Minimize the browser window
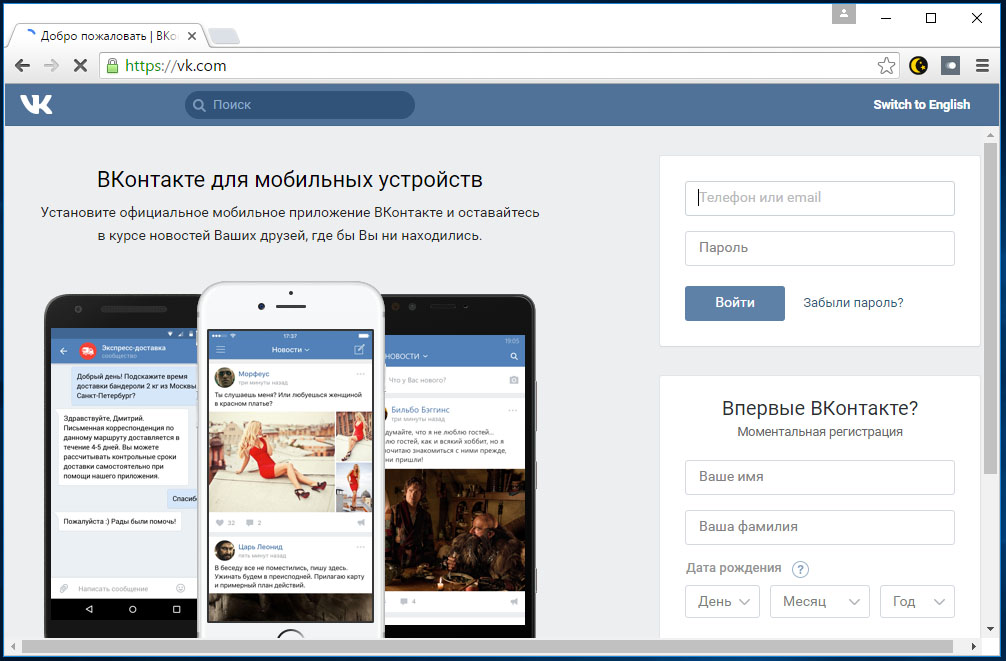1006x661 pixels. 886,18
